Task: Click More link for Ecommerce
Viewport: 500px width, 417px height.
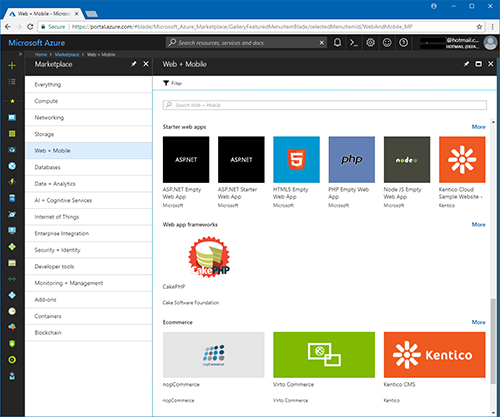Action: [x=478, y=322]
